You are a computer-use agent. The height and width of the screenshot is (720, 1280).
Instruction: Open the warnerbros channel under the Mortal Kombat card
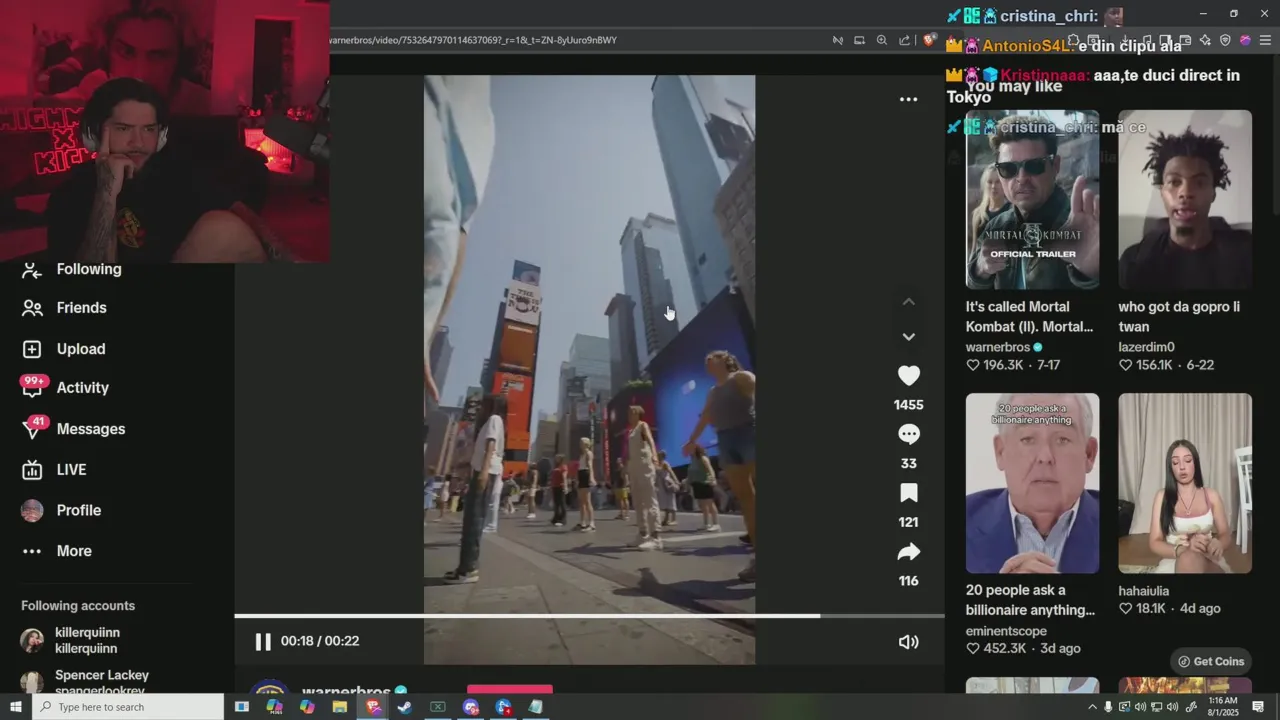(998, 347)
